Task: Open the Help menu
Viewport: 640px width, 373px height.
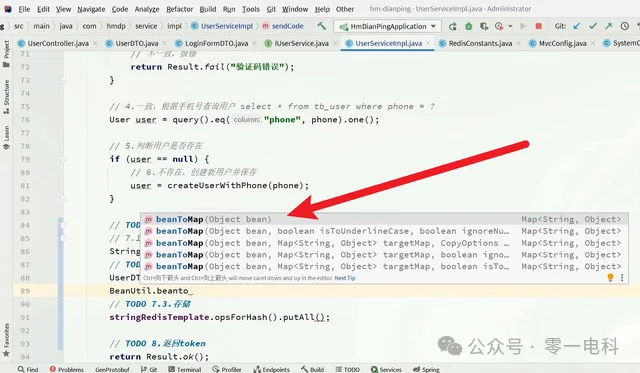Action: tap(322, 9)
